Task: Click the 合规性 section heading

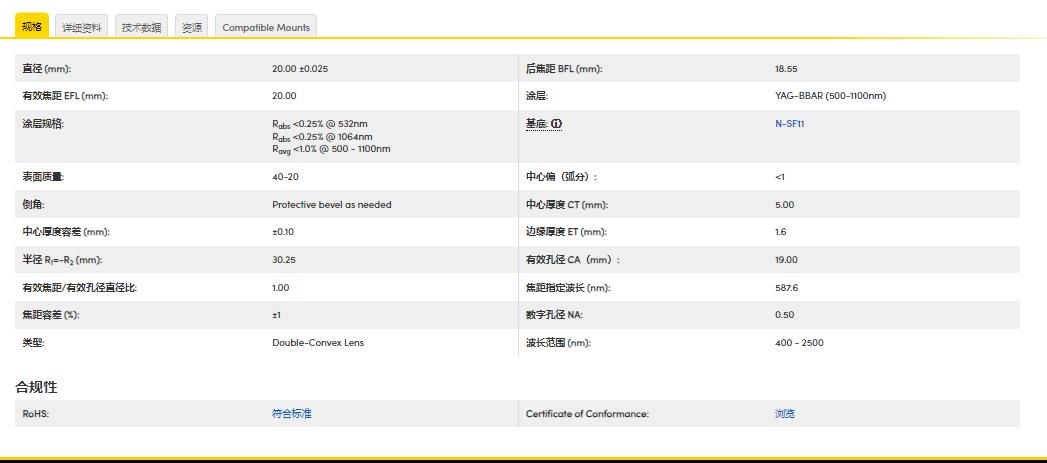Action: [36, 387]
